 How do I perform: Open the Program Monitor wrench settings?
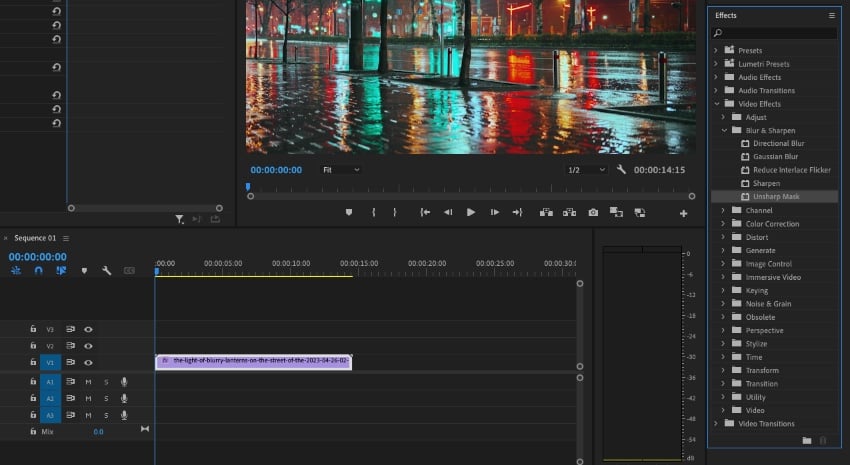pos(621,170)
